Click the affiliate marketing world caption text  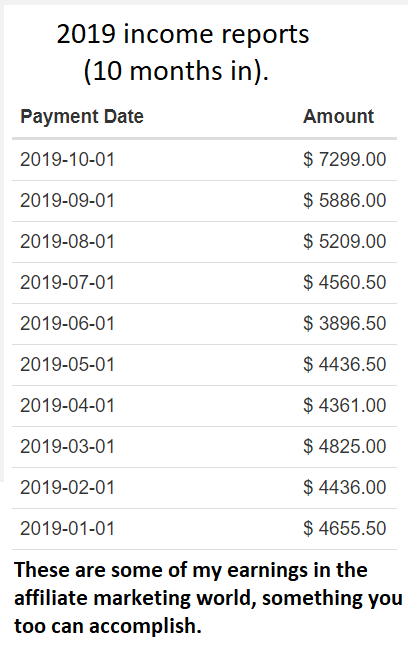click(133, 598)
